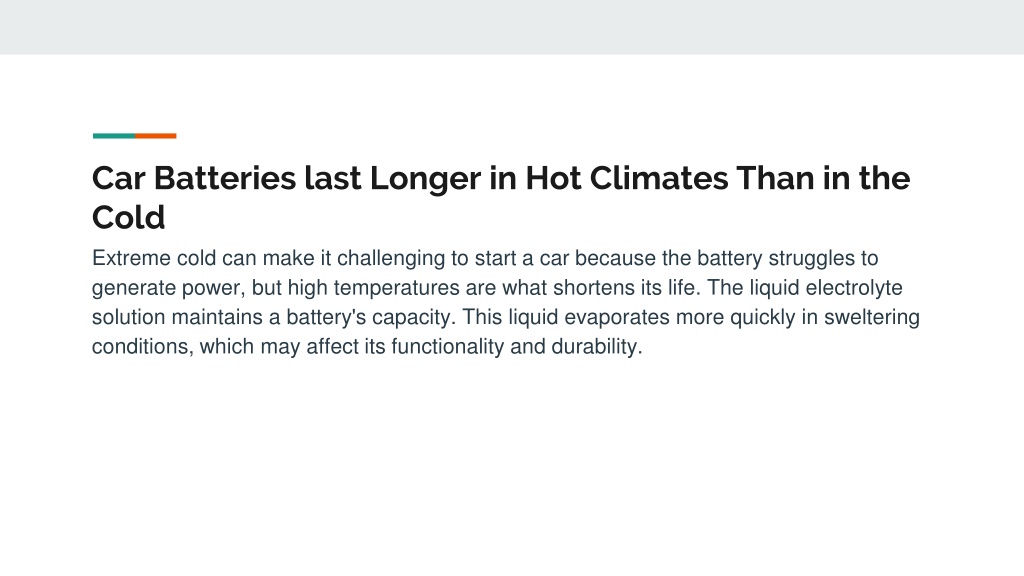
Task: Click the gray header band at the top
Action: (x=512, y=27)
